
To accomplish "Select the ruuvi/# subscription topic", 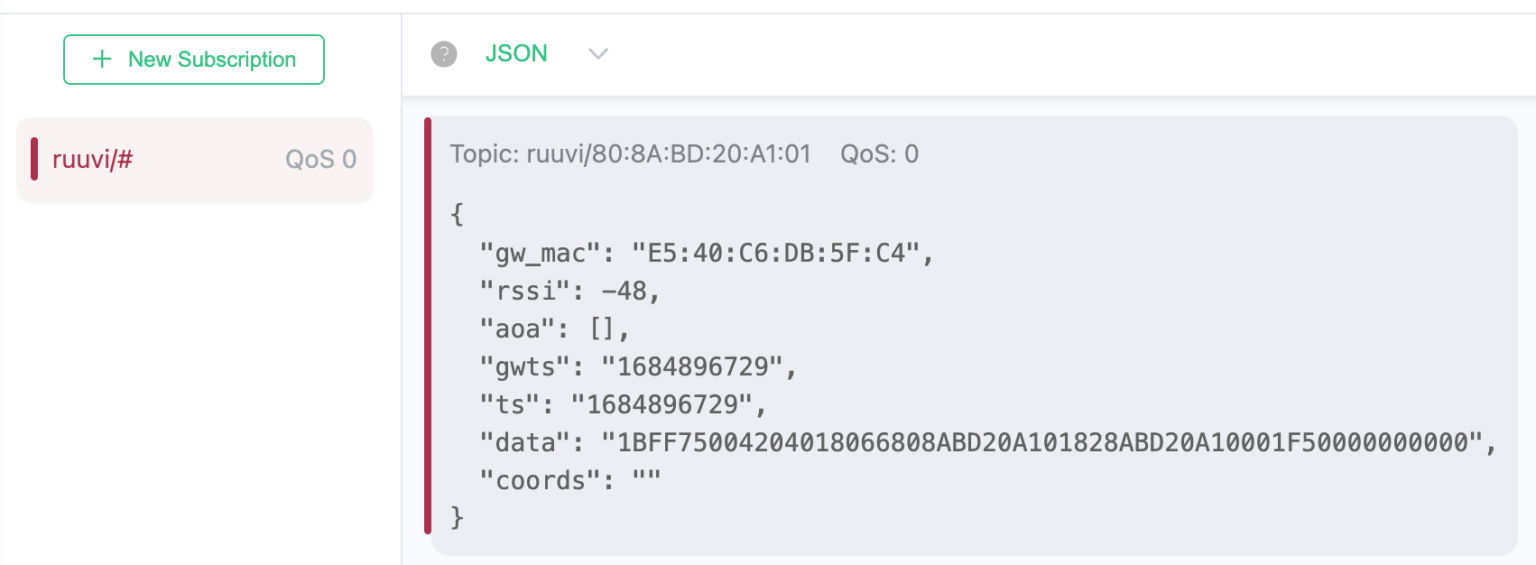I will (x=194, y=160).
